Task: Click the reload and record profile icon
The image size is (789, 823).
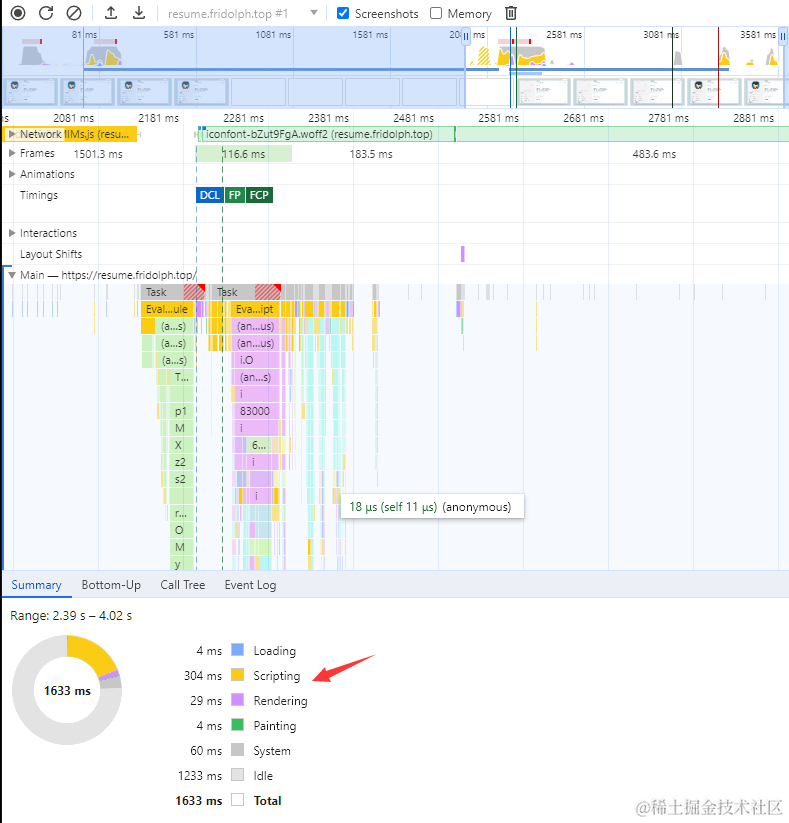Action: (x=46, y=13)
